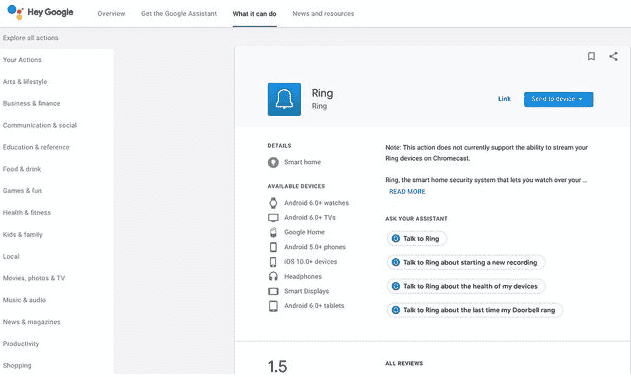
Task: Click the Android watches device icon
Action: (273, 203)
